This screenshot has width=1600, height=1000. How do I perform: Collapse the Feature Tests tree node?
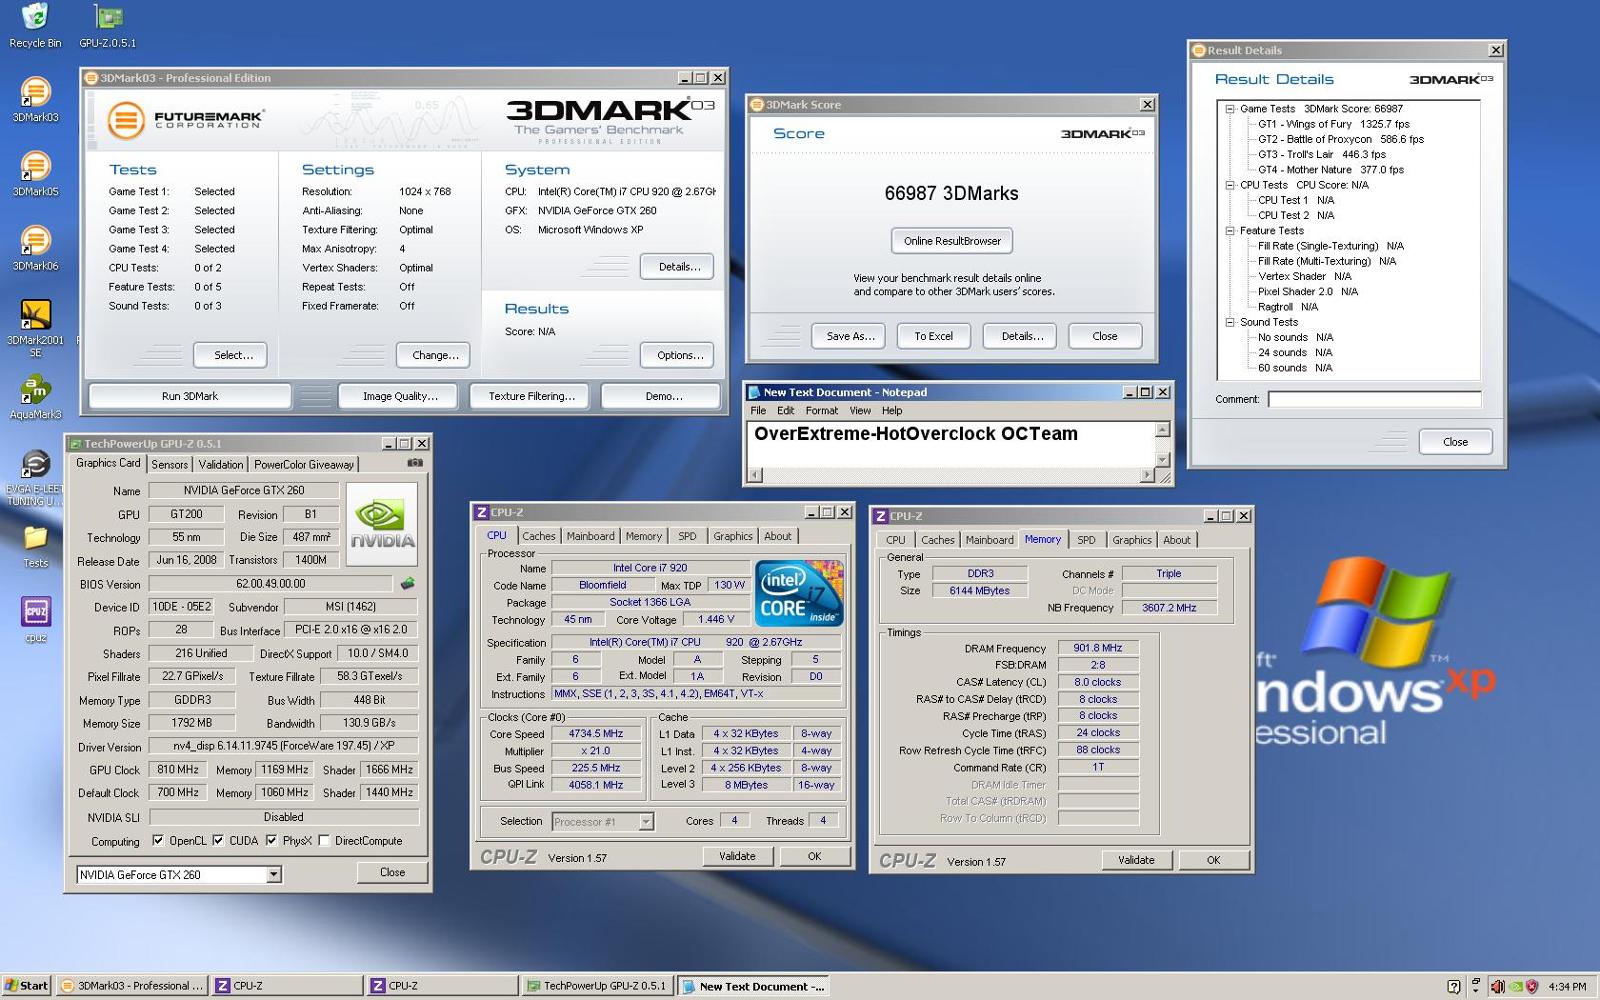tap(1230, 231)
